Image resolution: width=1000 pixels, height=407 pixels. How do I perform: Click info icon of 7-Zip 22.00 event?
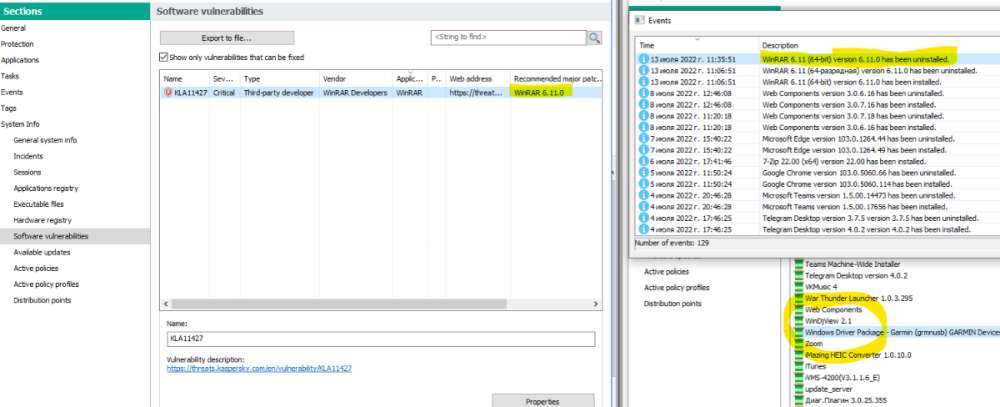[644, 161]
